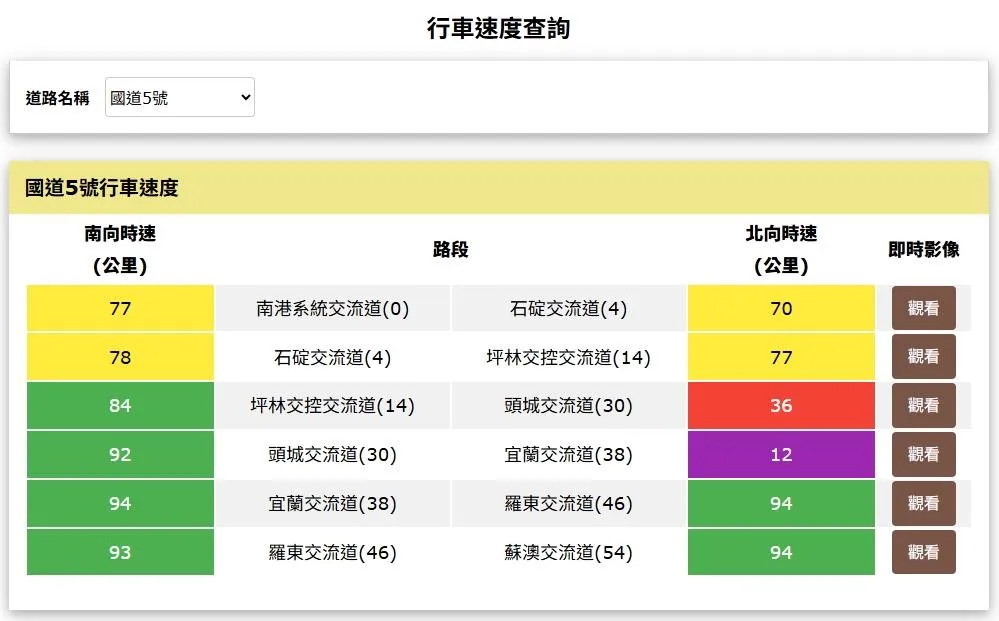Select the red northbound speed cell 36
Screen dimensions: 999x621
(781, 405)
